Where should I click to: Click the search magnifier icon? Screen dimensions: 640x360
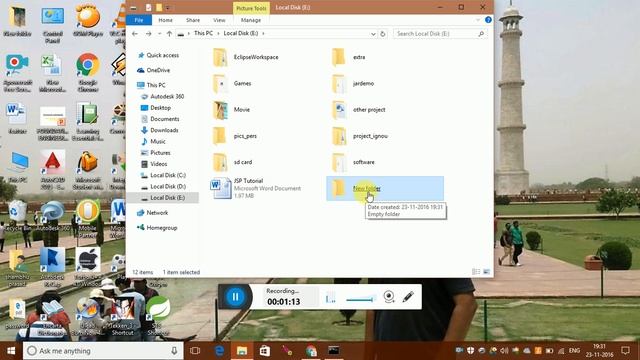(481, 34)
